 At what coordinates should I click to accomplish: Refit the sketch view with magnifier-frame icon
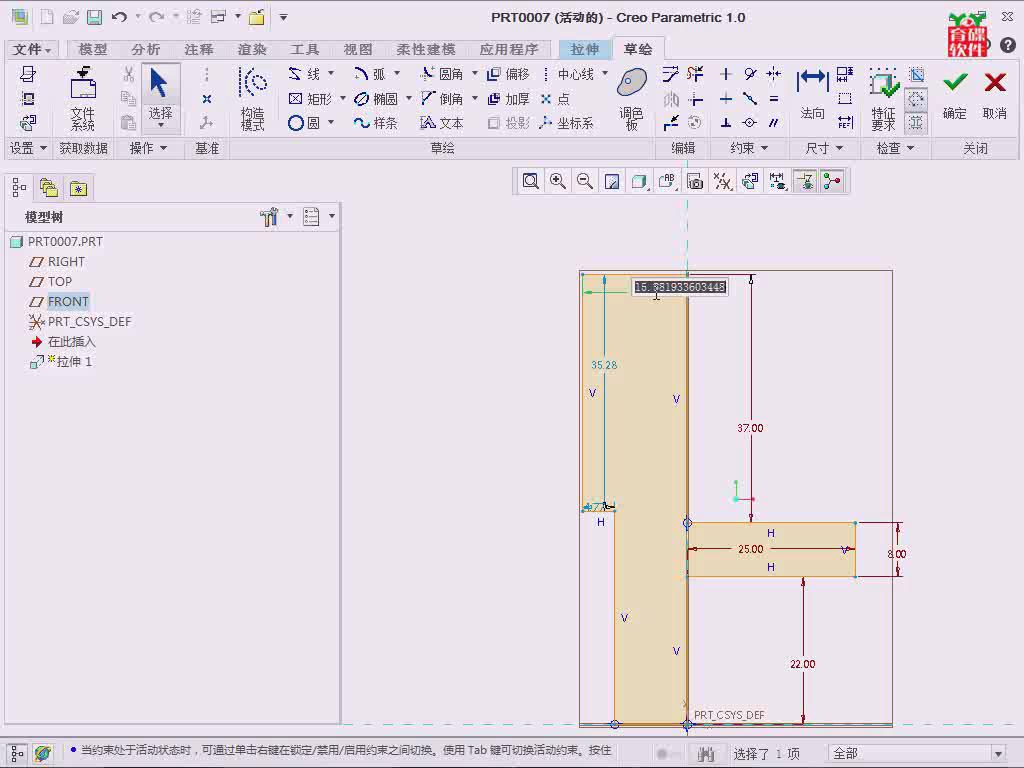point(530,181)
